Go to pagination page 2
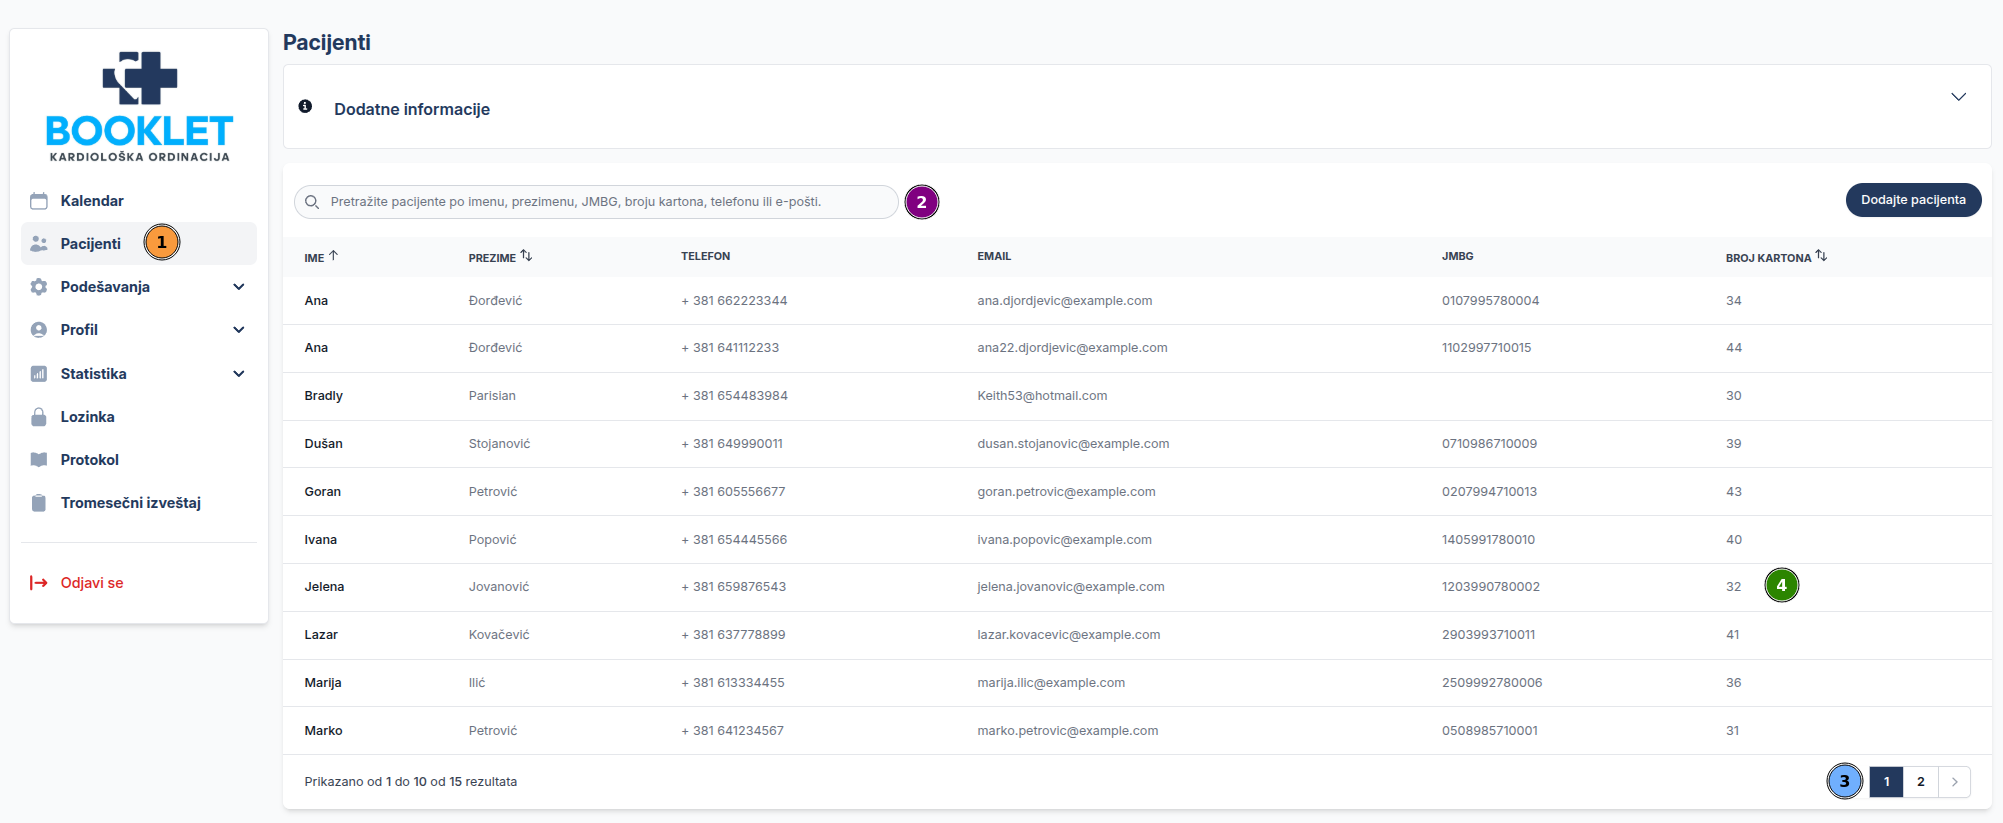 tap(1920, 782)
